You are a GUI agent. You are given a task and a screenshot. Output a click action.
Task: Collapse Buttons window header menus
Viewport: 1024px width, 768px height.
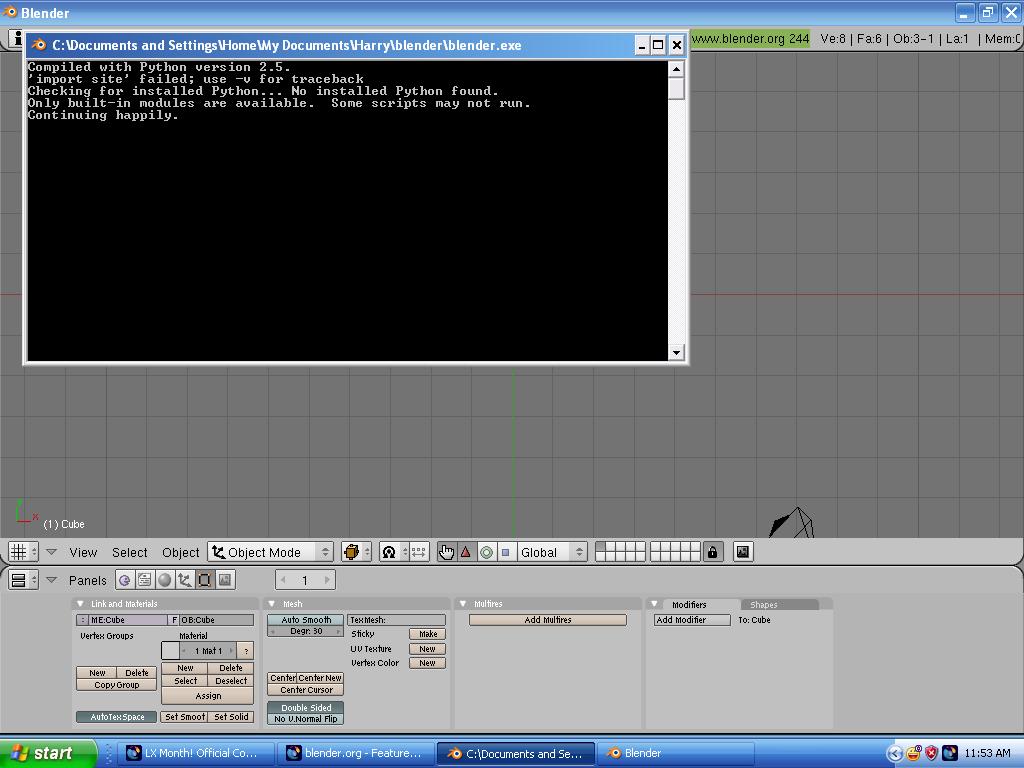(x=52, y=580)
